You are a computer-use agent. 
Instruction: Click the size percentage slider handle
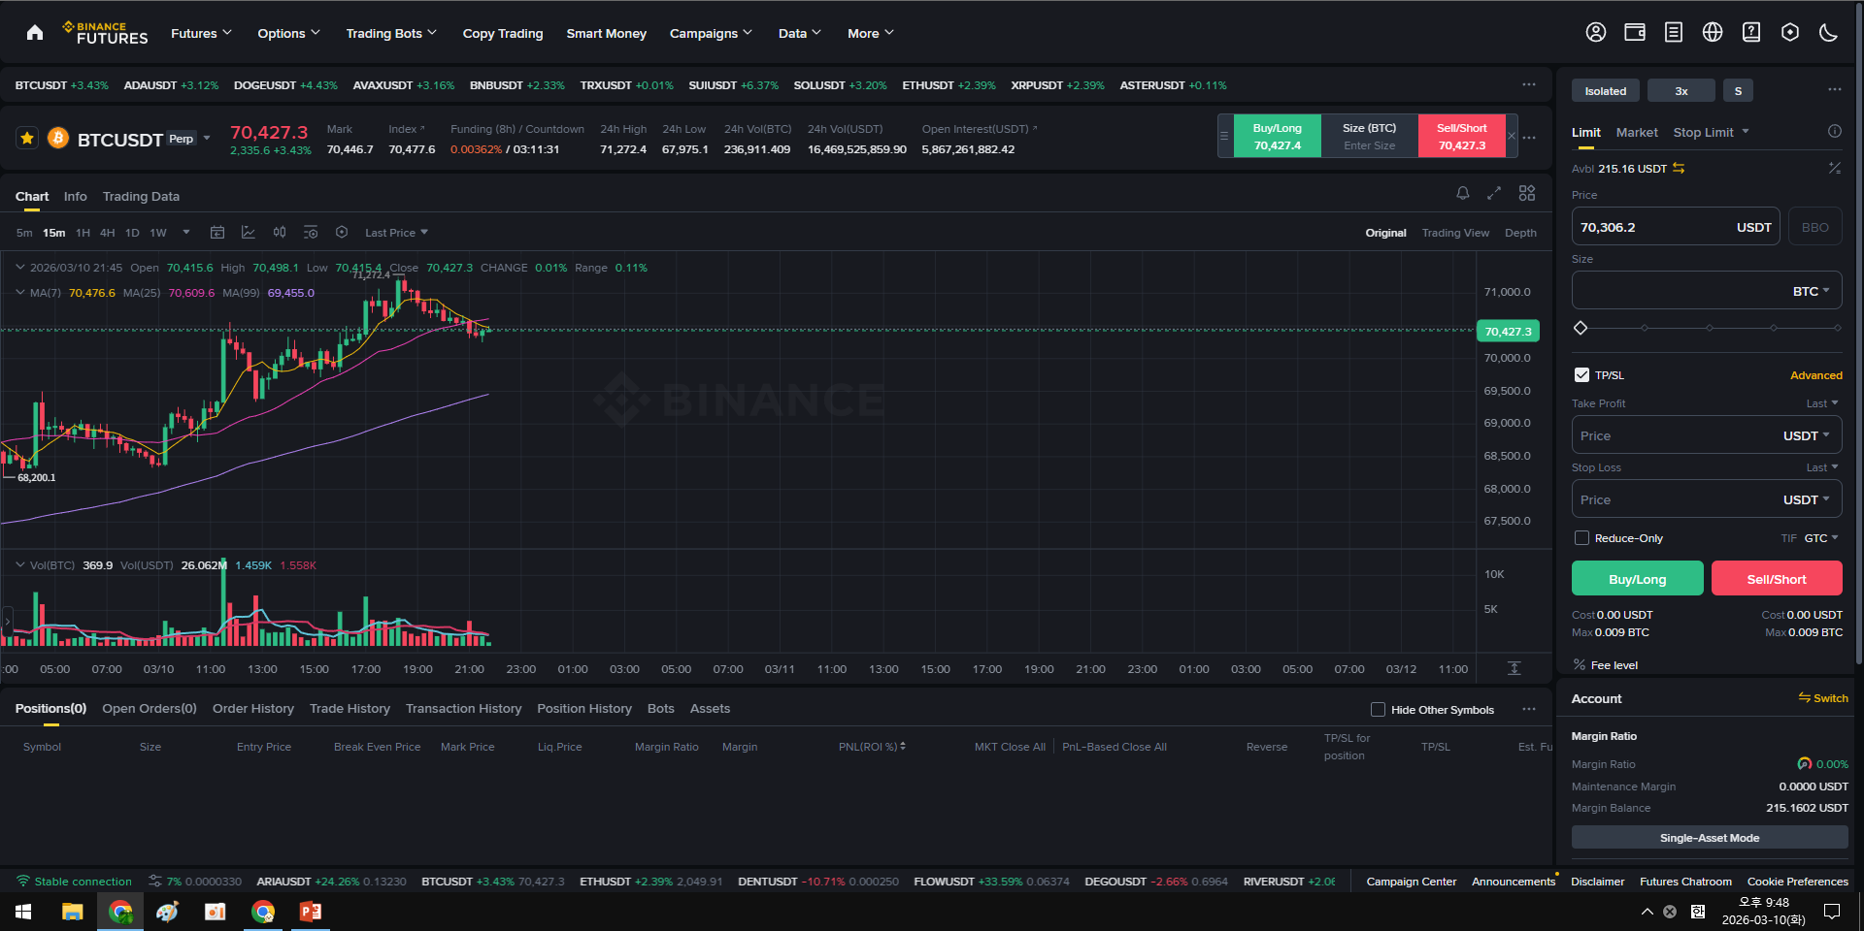click(1581, 328)
